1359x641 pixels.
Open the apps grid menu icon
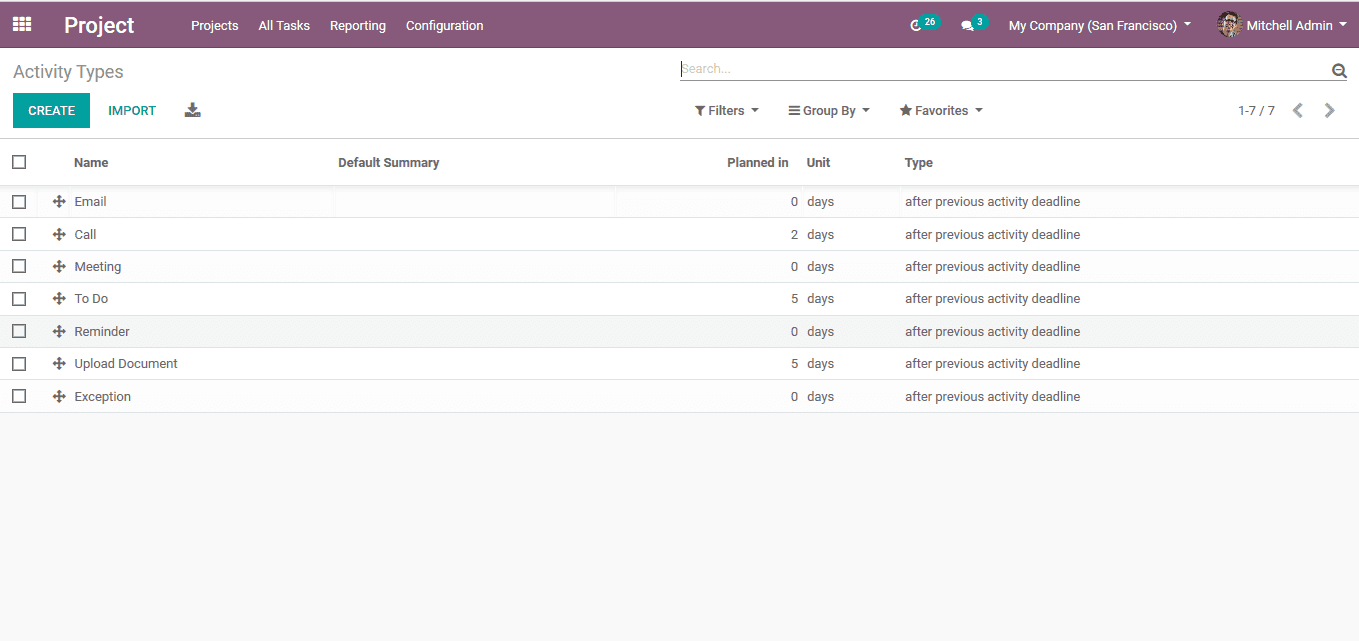pyautogui.click(x=22, y=24)
